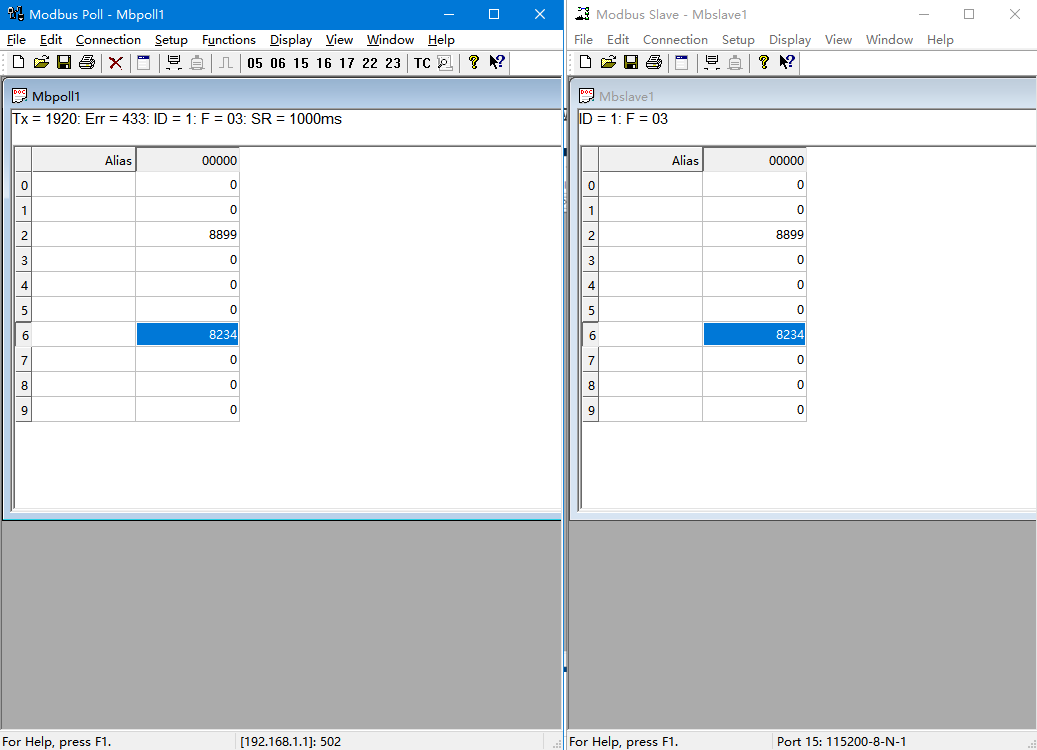The height and width of the screenshot is (750, 1037).
Task: Click the Open folder icon in Modbus Slave
Action: tap(608, 63)
